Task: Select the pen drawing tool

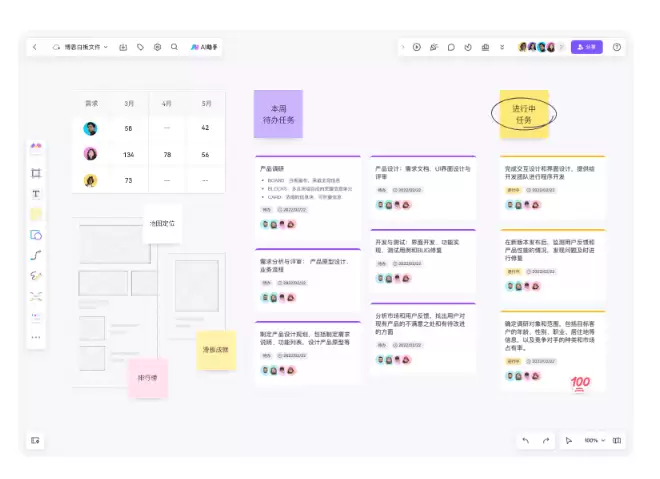Action: [36, 276]
